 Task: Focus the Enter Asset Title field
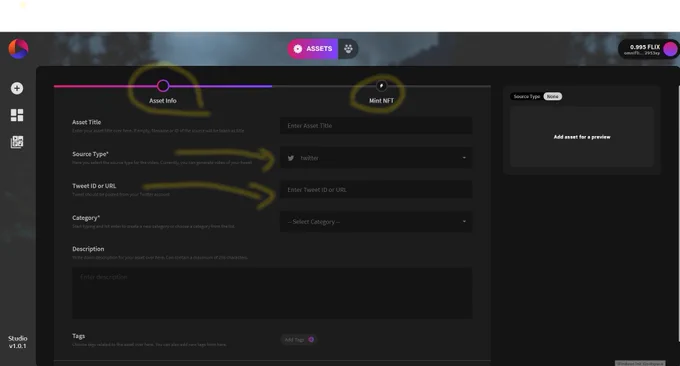[376, 126]
